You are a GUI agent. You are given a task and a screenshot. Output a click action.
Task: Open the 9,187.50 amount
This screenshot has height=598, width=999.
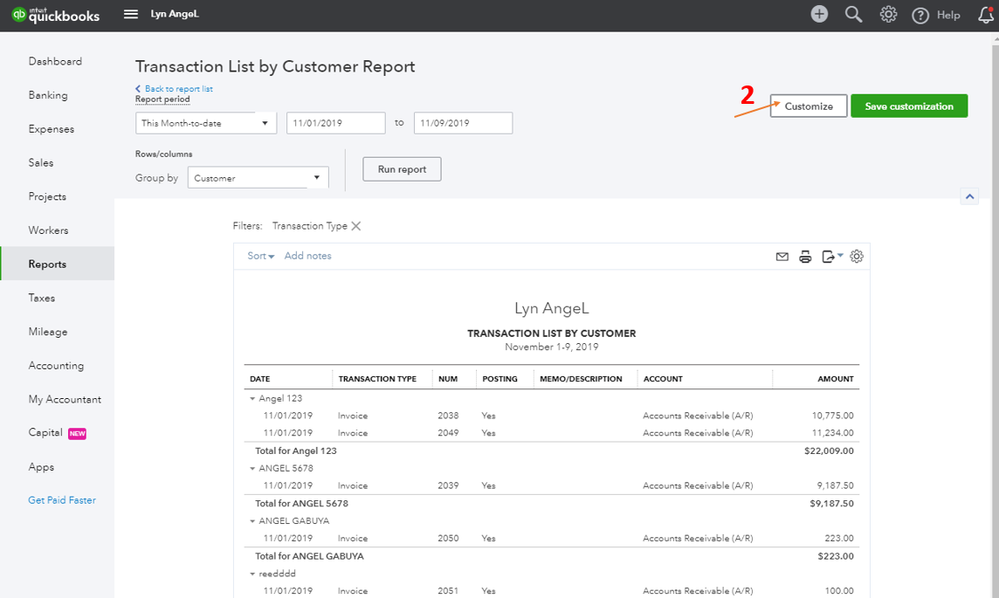pos(835,486)
